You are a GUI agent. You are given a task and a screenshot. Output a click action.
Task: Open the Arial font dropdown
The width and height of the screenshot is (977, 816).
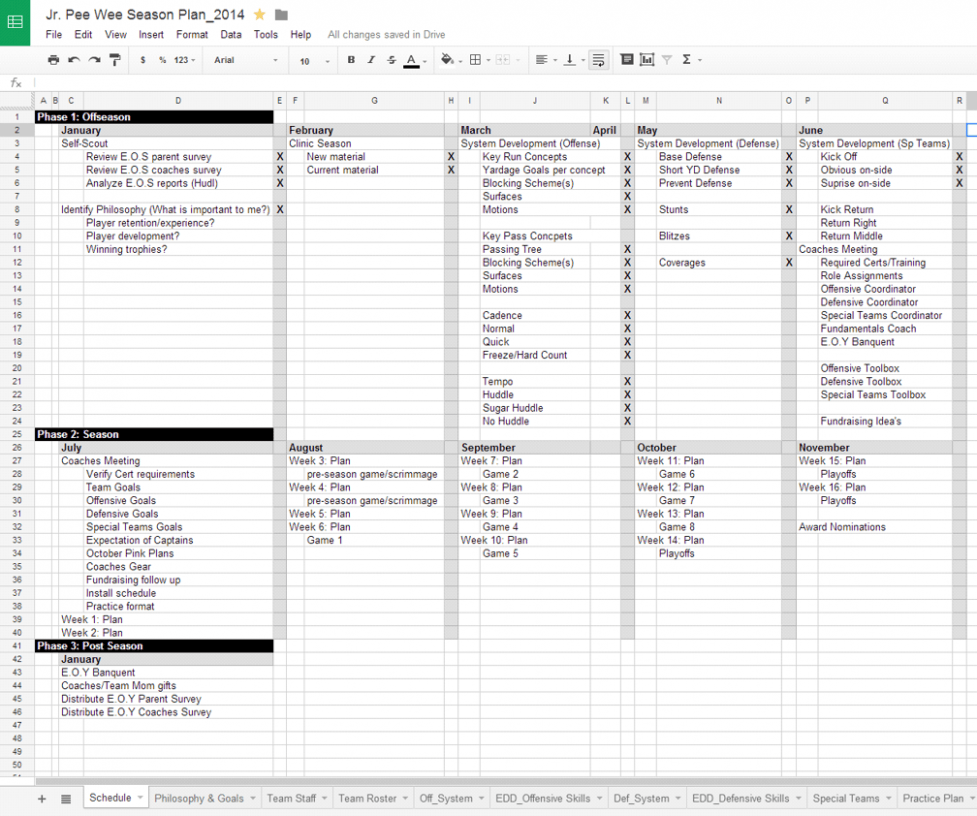246,60
